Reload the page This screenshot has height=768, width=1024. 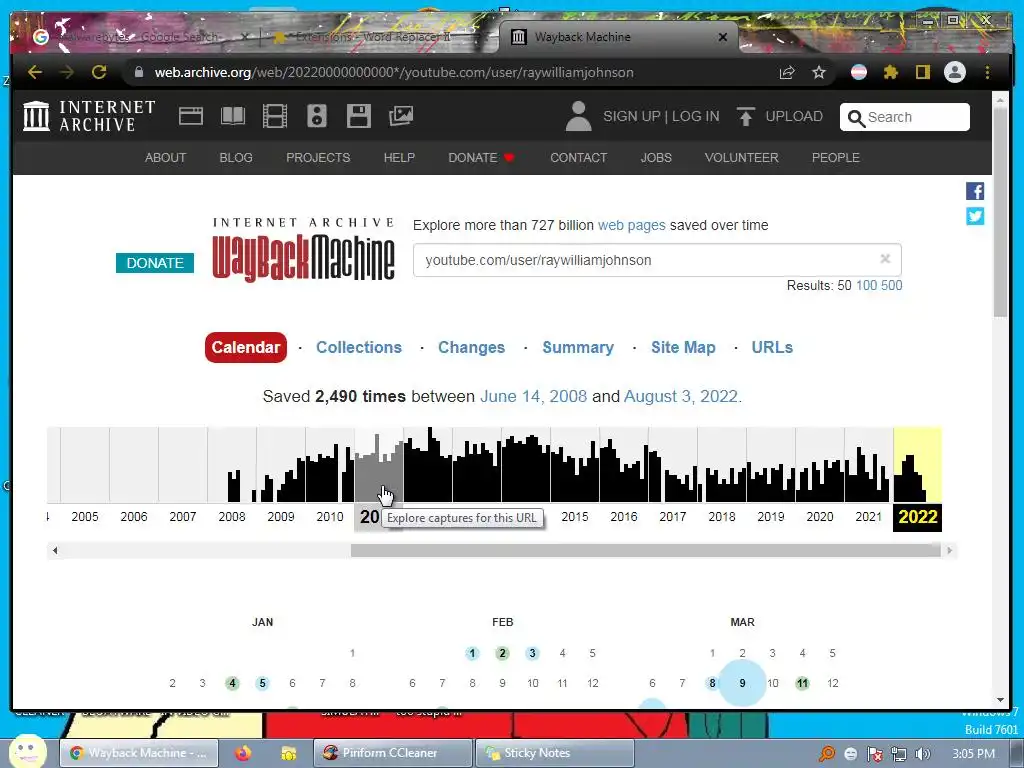[99, 72]
